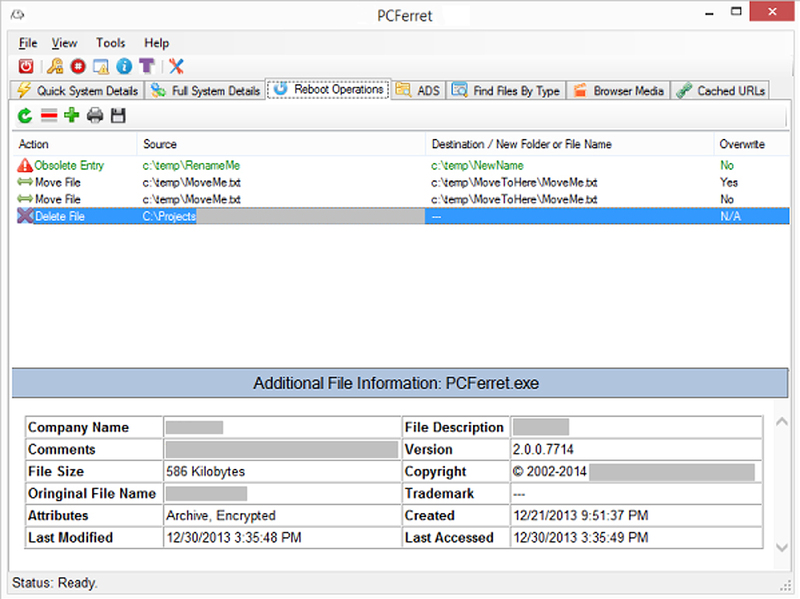Open the File menu
Image resolution: width=800 pixels, height=599 pixels.
[28, 43]
